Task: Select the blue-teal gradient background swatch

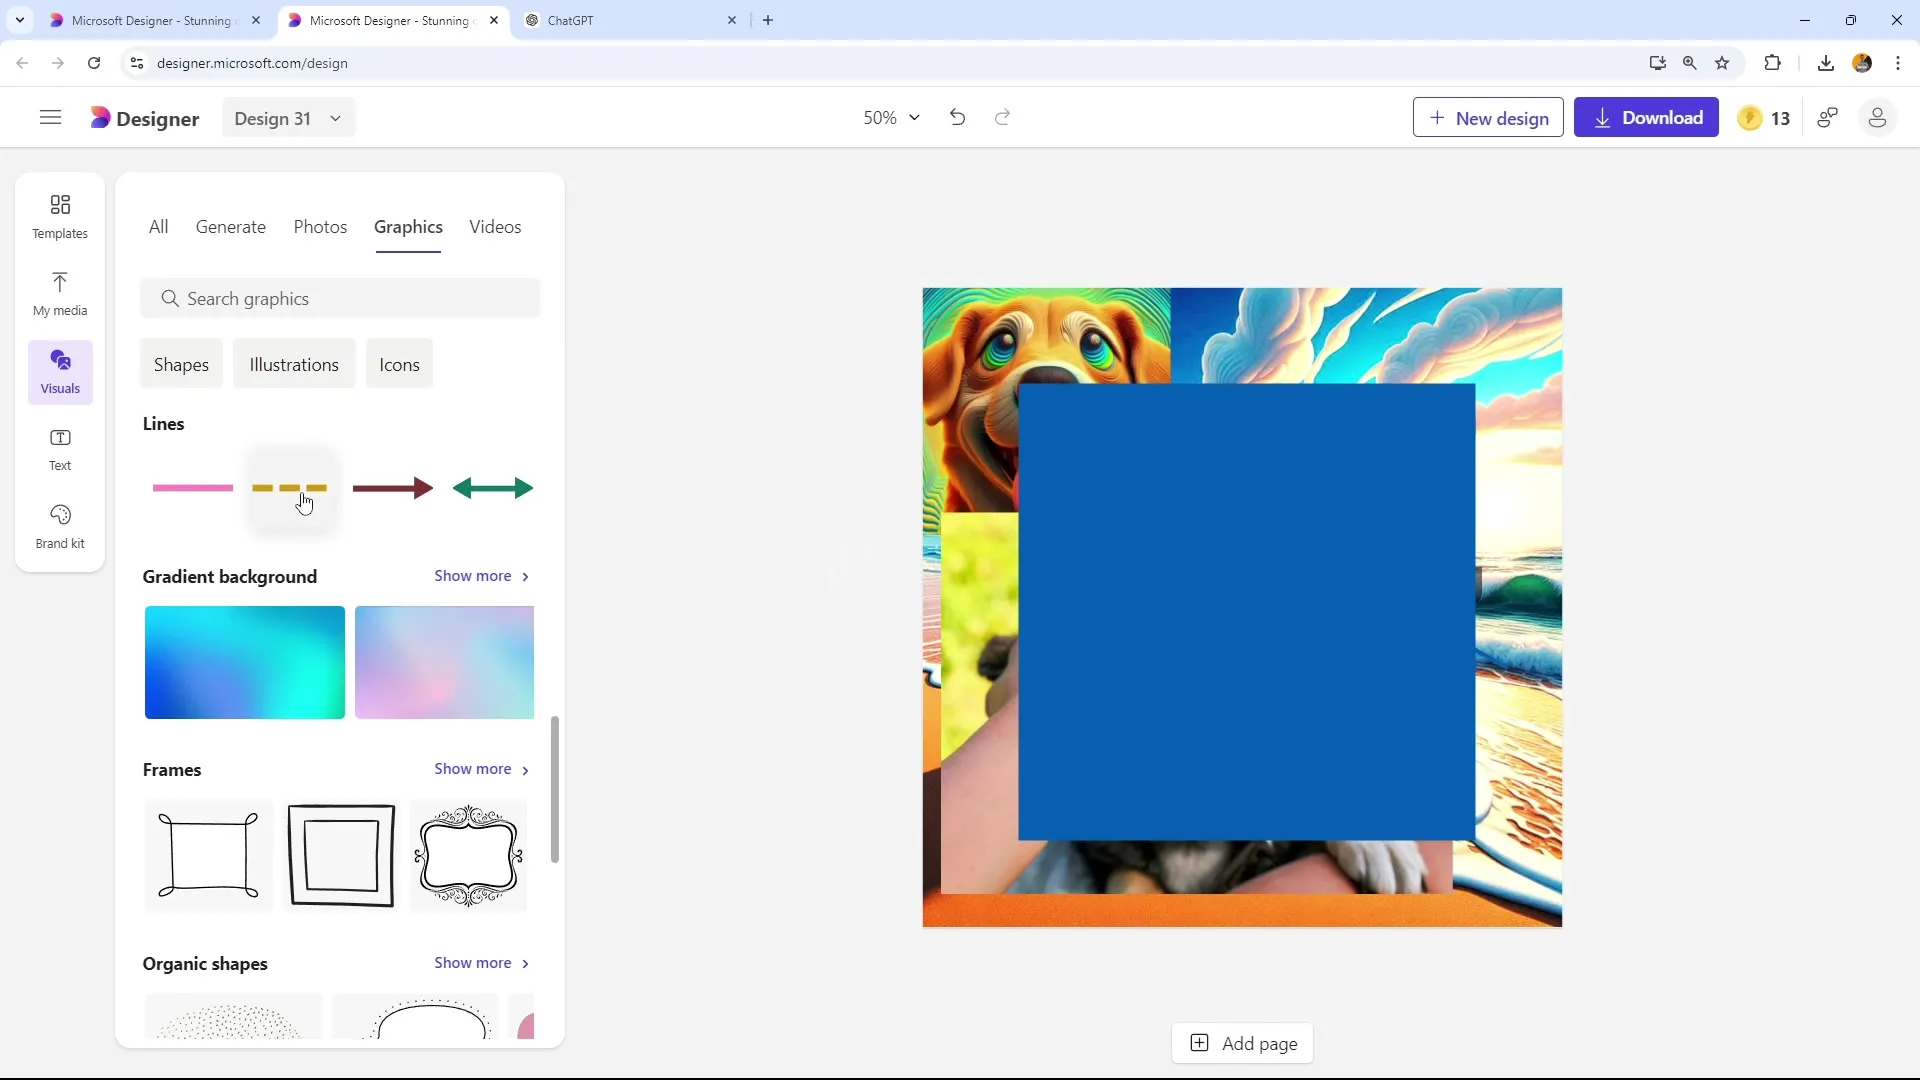Action: 244,662
